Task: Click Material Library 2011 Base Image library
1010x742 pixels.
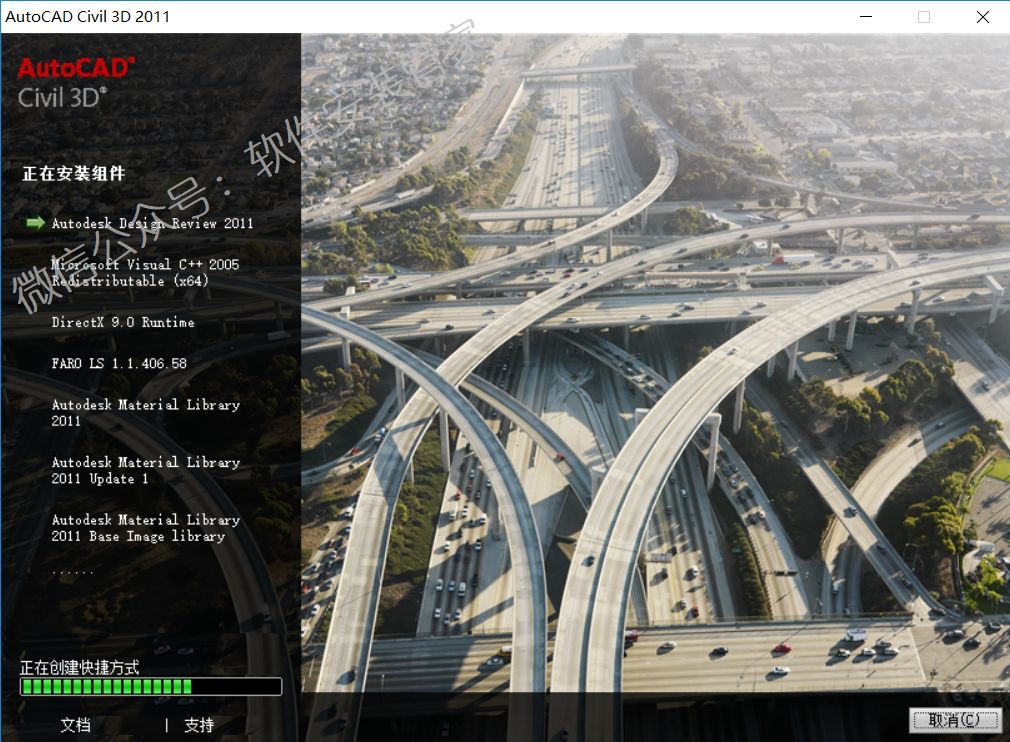Action: click(146, 528)
